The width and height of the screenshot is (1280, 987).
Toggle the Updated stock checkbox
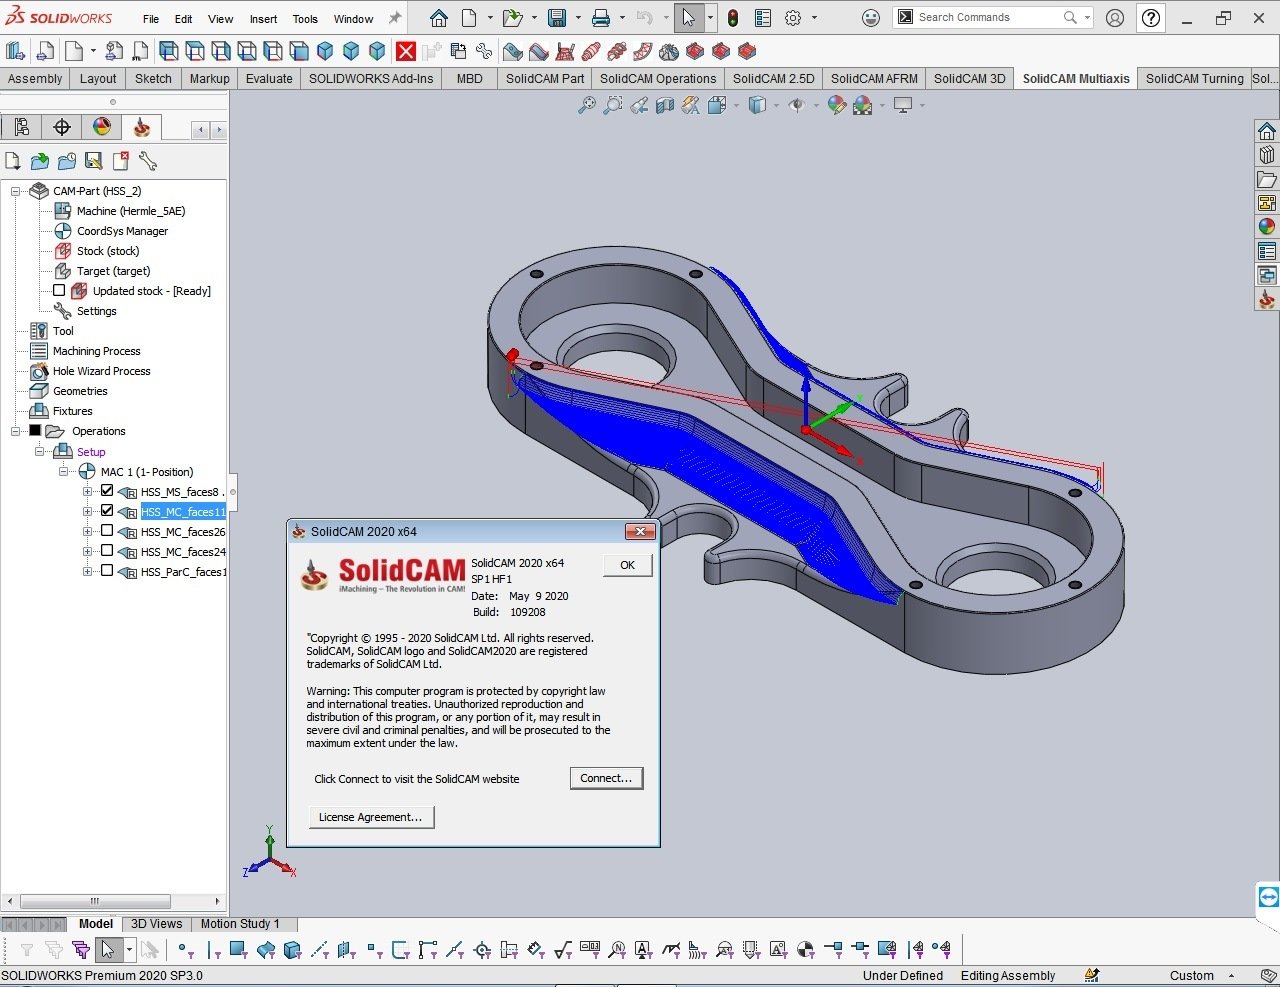[59, 291]
